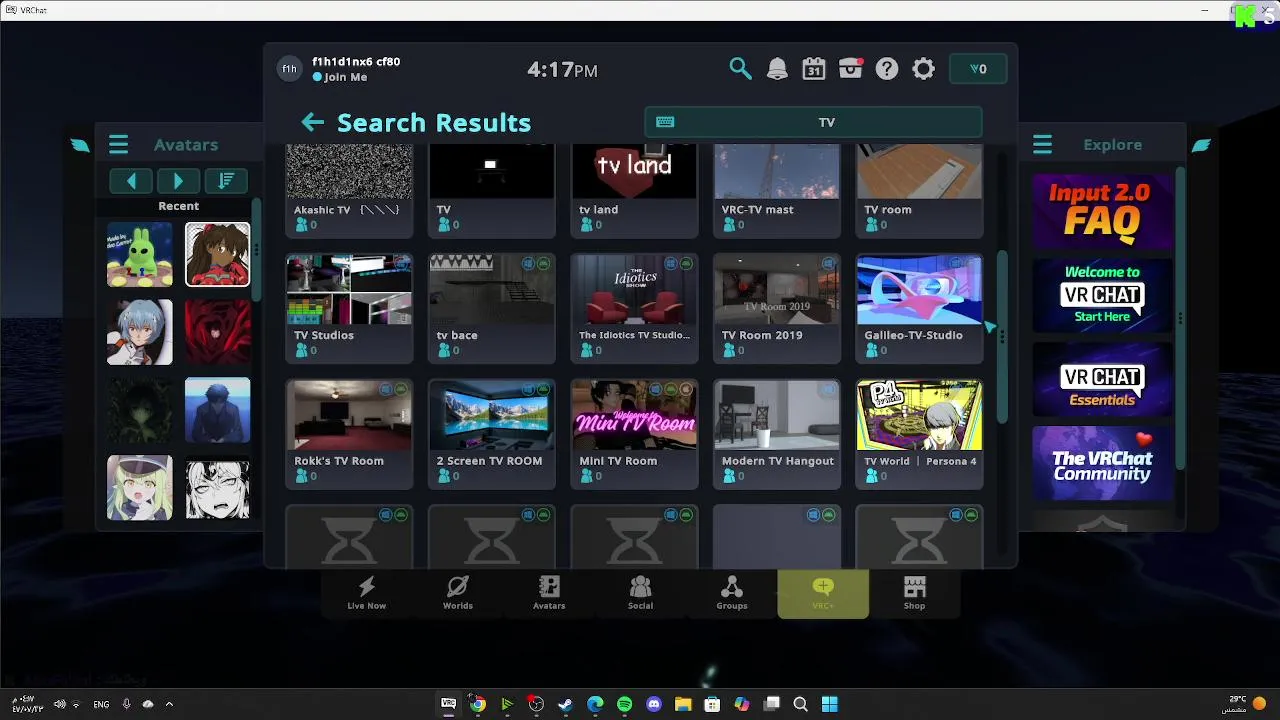Open the Galileo-TV-Studio world card
The height and width of the screenshot is (720, 1280).
919,308
